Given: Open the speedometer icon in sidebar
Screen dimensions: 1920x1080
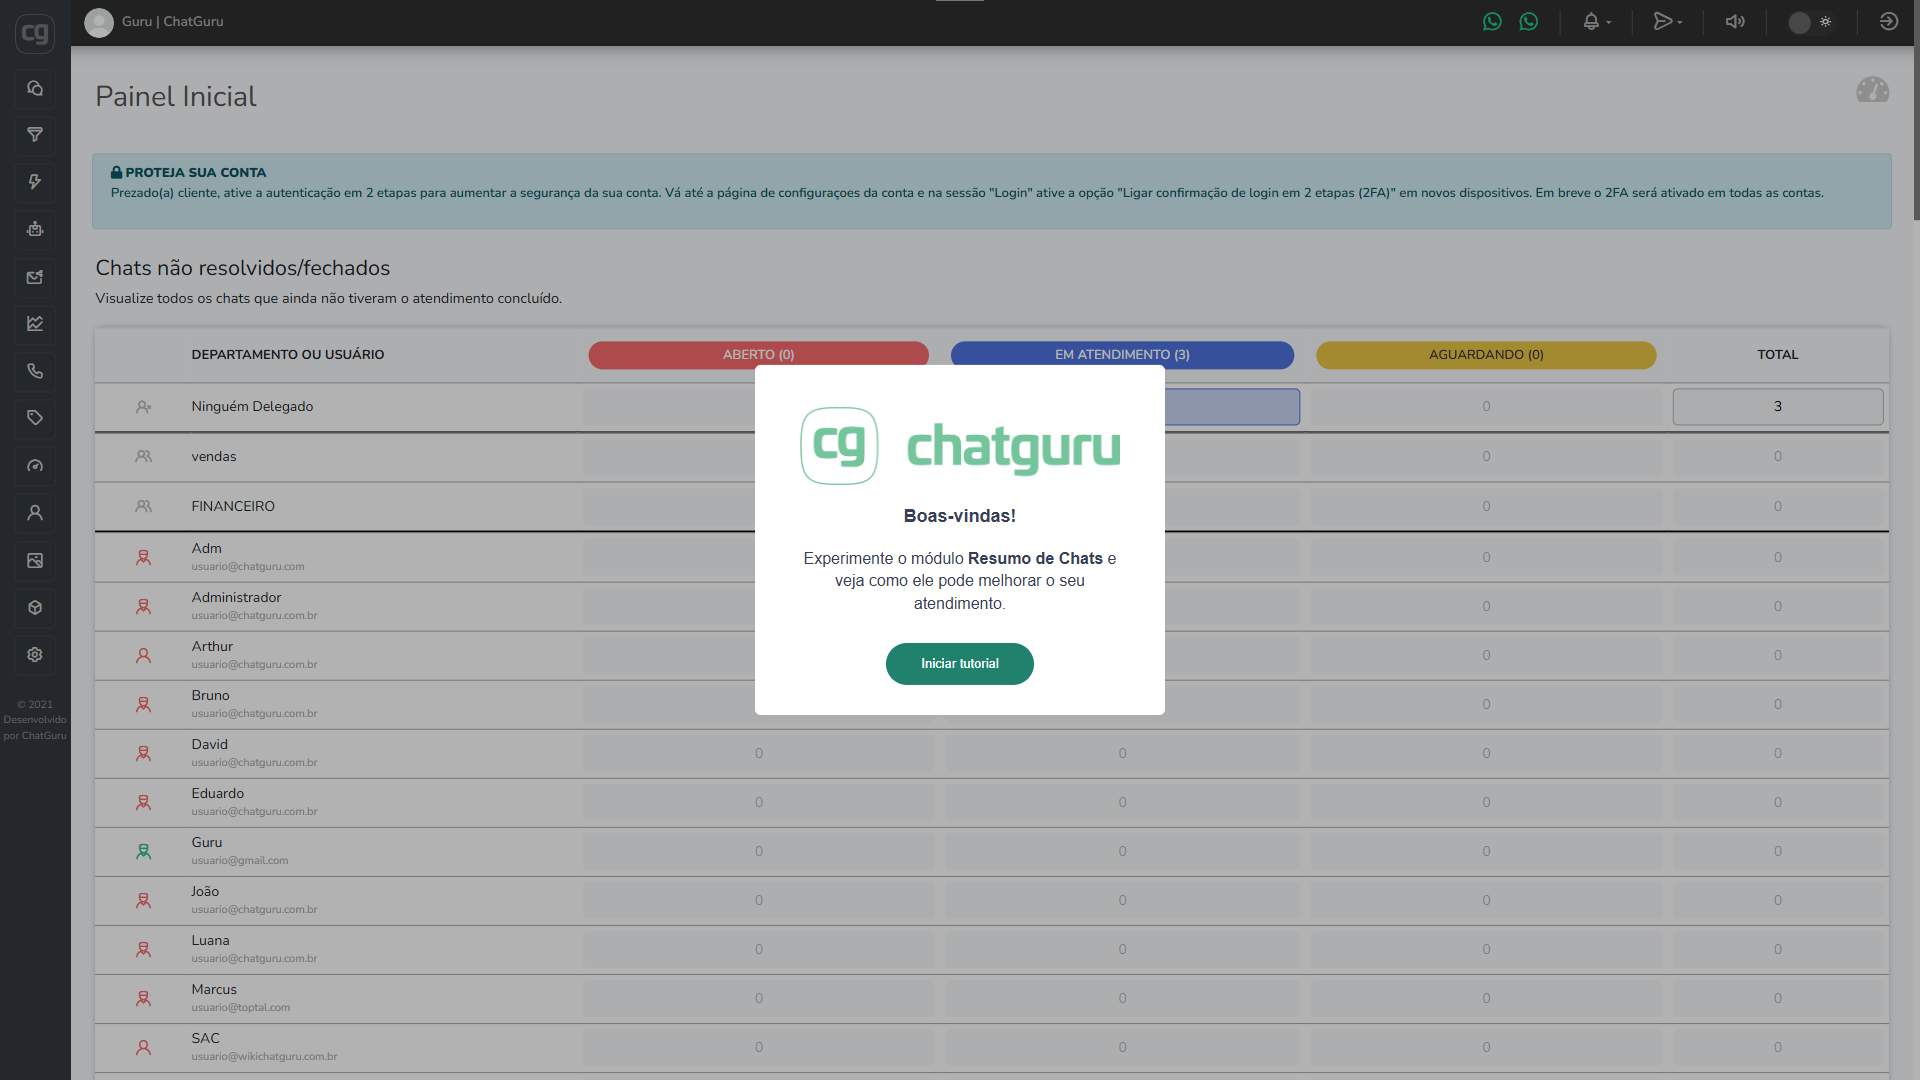Looking at the screenshot, I should 35,466.
